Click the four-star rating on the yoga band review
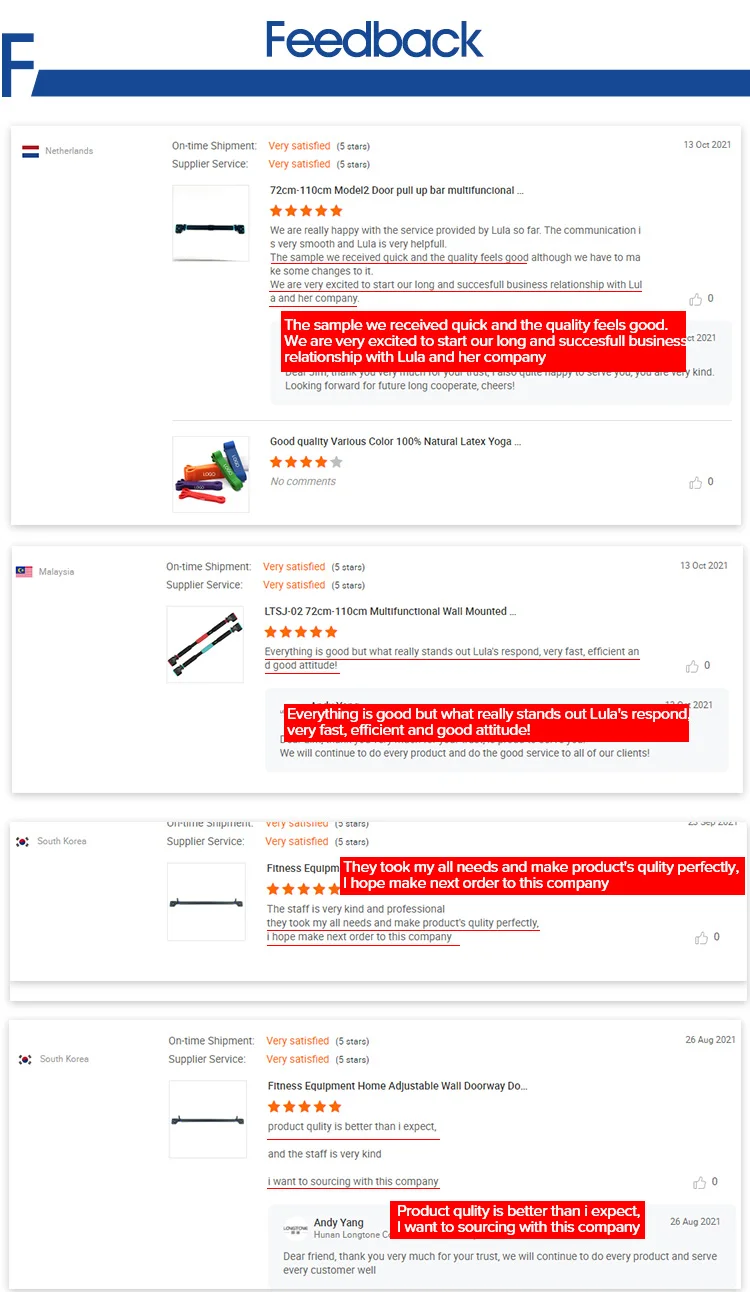 point(306,462)
